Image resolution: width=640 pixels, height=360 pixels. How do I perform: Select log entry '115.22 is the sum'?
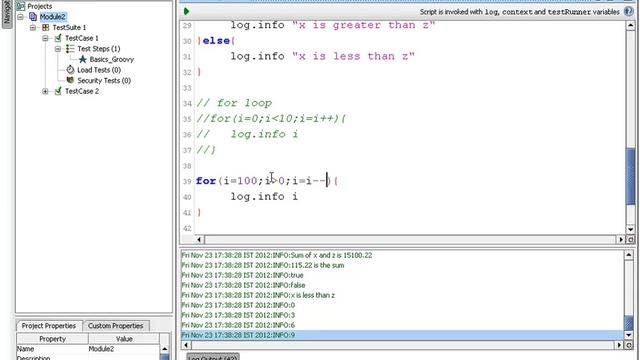(263, 265)
